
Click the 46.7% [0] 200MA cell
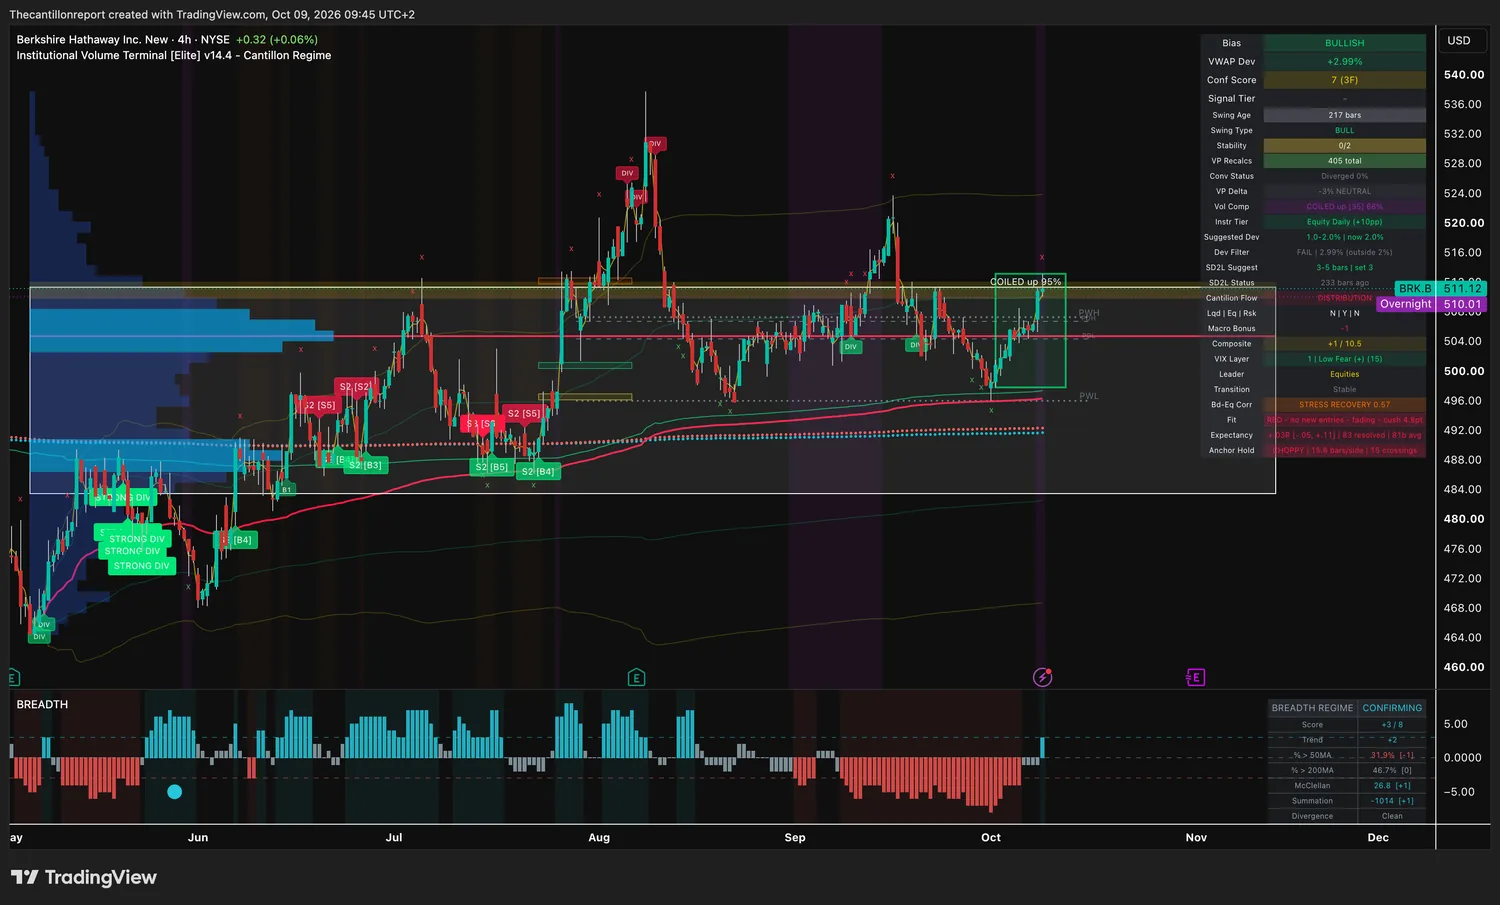tap(1392, 770)
